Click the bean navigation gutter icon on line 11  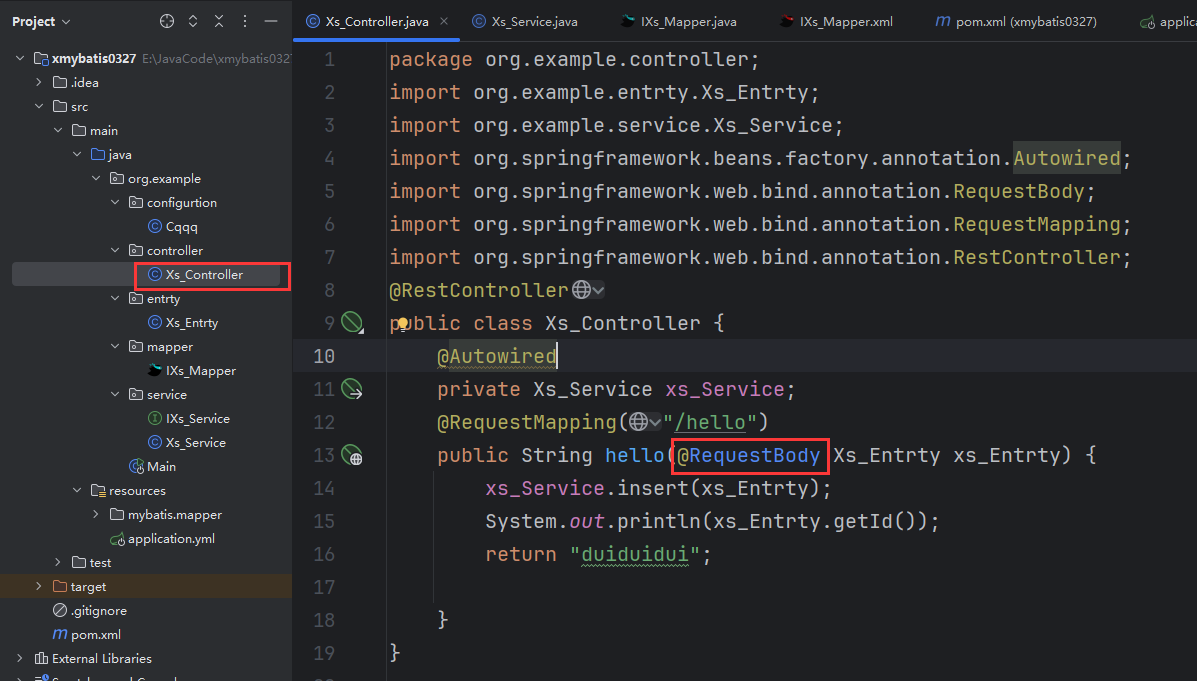coord(351,389)
